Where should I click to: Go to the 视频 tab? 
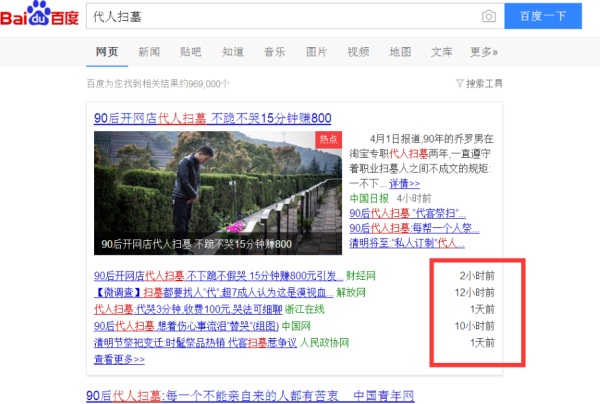click(x=358, y=52)
